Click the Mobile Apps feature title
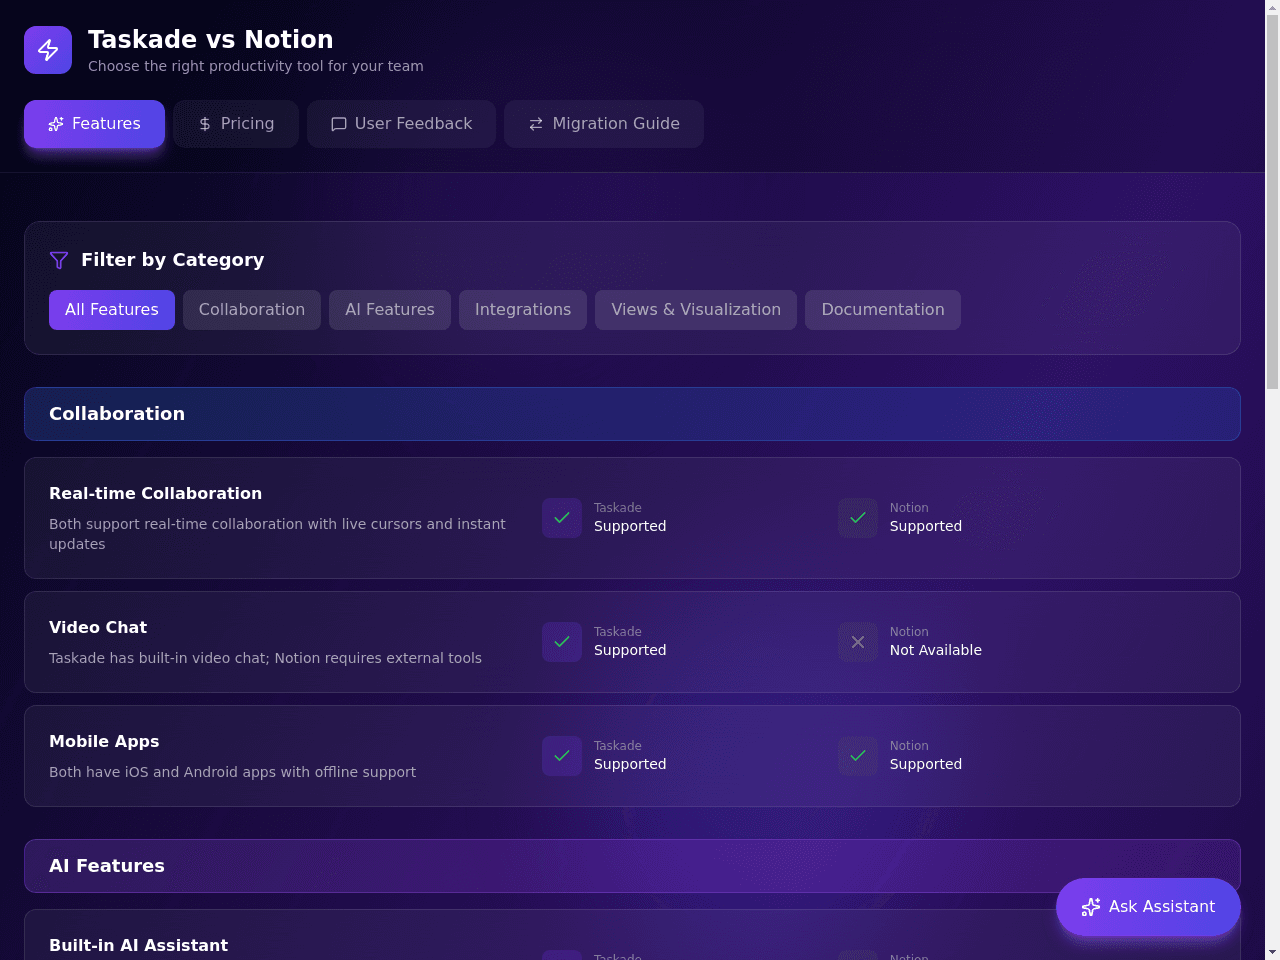Screen dimensions: 1280x960 coord(104,741)
